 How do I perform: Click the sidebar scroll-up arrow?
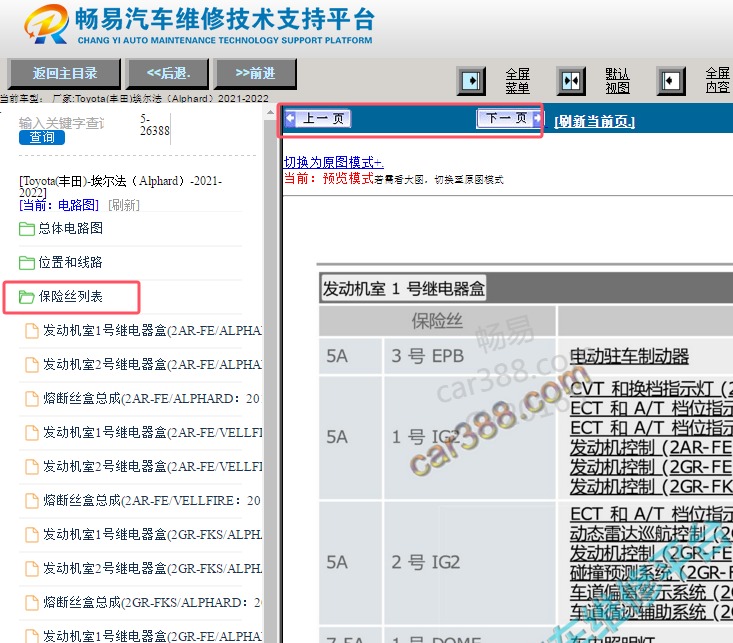point(270,112)
